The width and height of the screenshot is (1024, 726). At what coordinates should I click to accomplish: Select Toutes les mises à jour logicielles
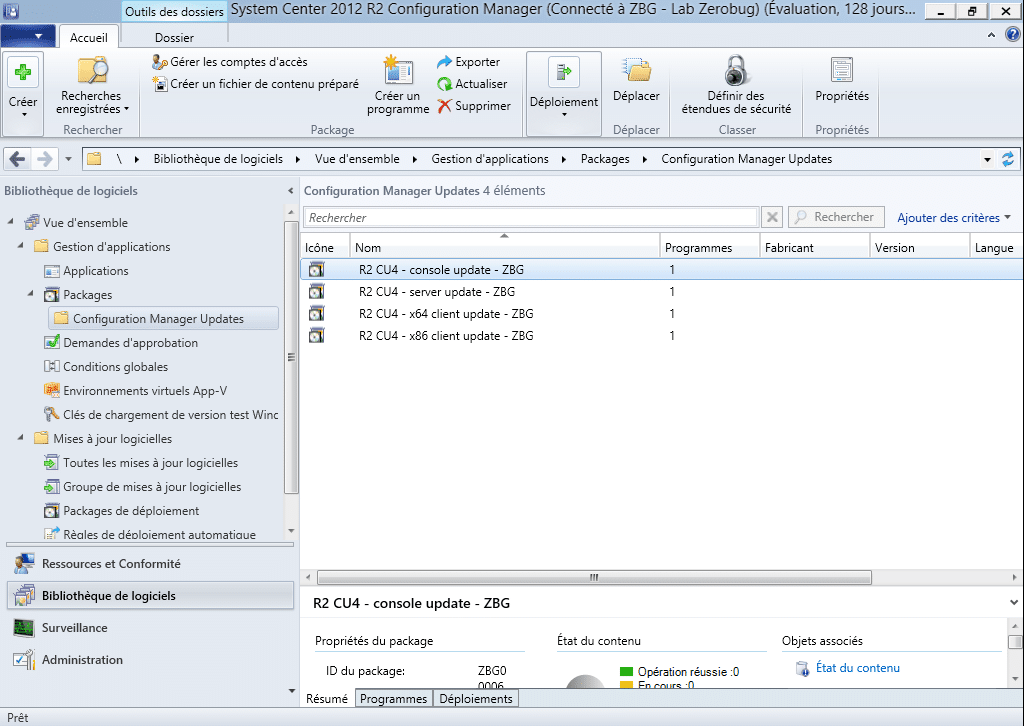pos(150,463)
